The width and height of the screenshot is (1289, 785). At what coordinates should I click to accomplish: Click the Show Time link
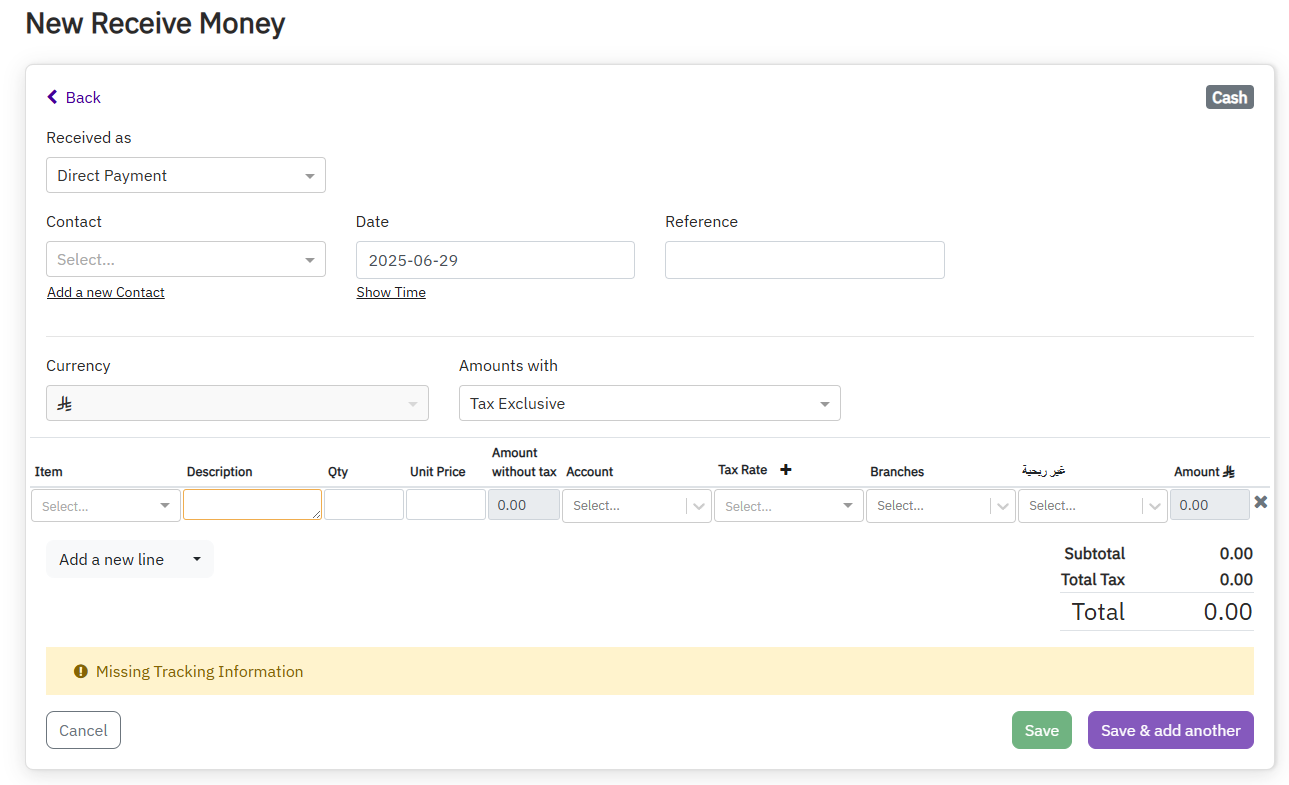pos(391,292)
